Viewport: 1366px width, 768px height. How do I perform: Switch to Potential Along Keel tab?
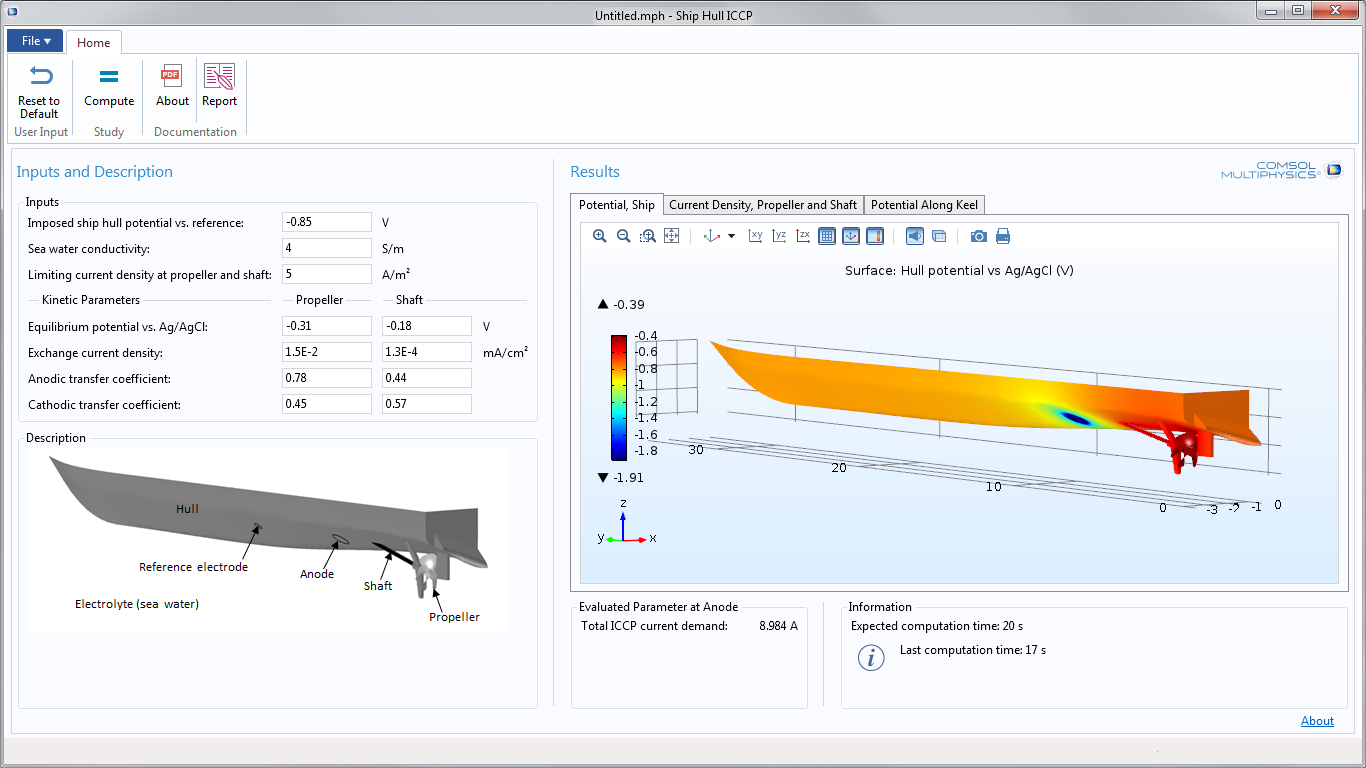pyautogui.click(x=925, y=205)
